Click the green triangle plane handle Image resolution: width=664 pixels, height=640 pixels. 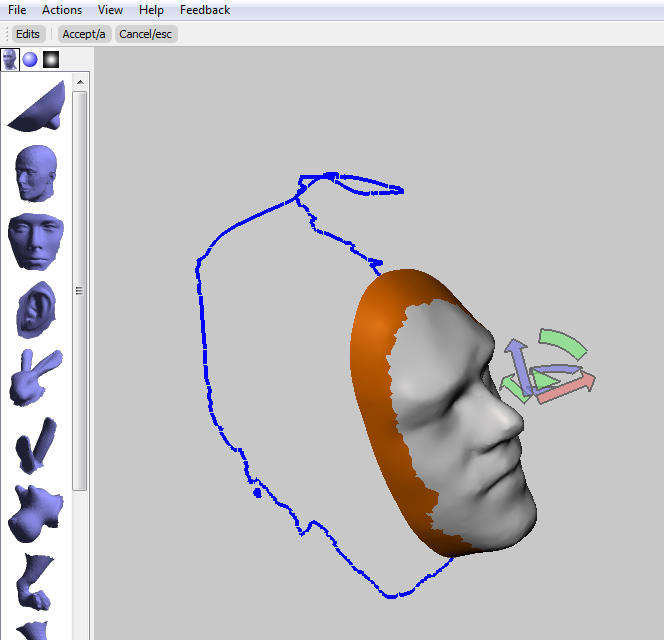543,379
